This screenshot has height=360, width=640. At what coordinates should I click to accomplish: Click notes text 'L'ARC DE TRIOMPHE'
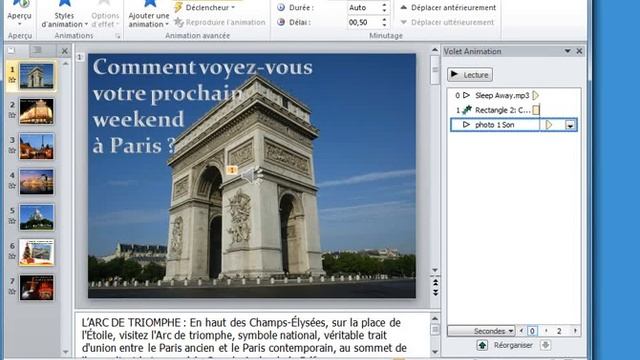click(x=131, y=322)
